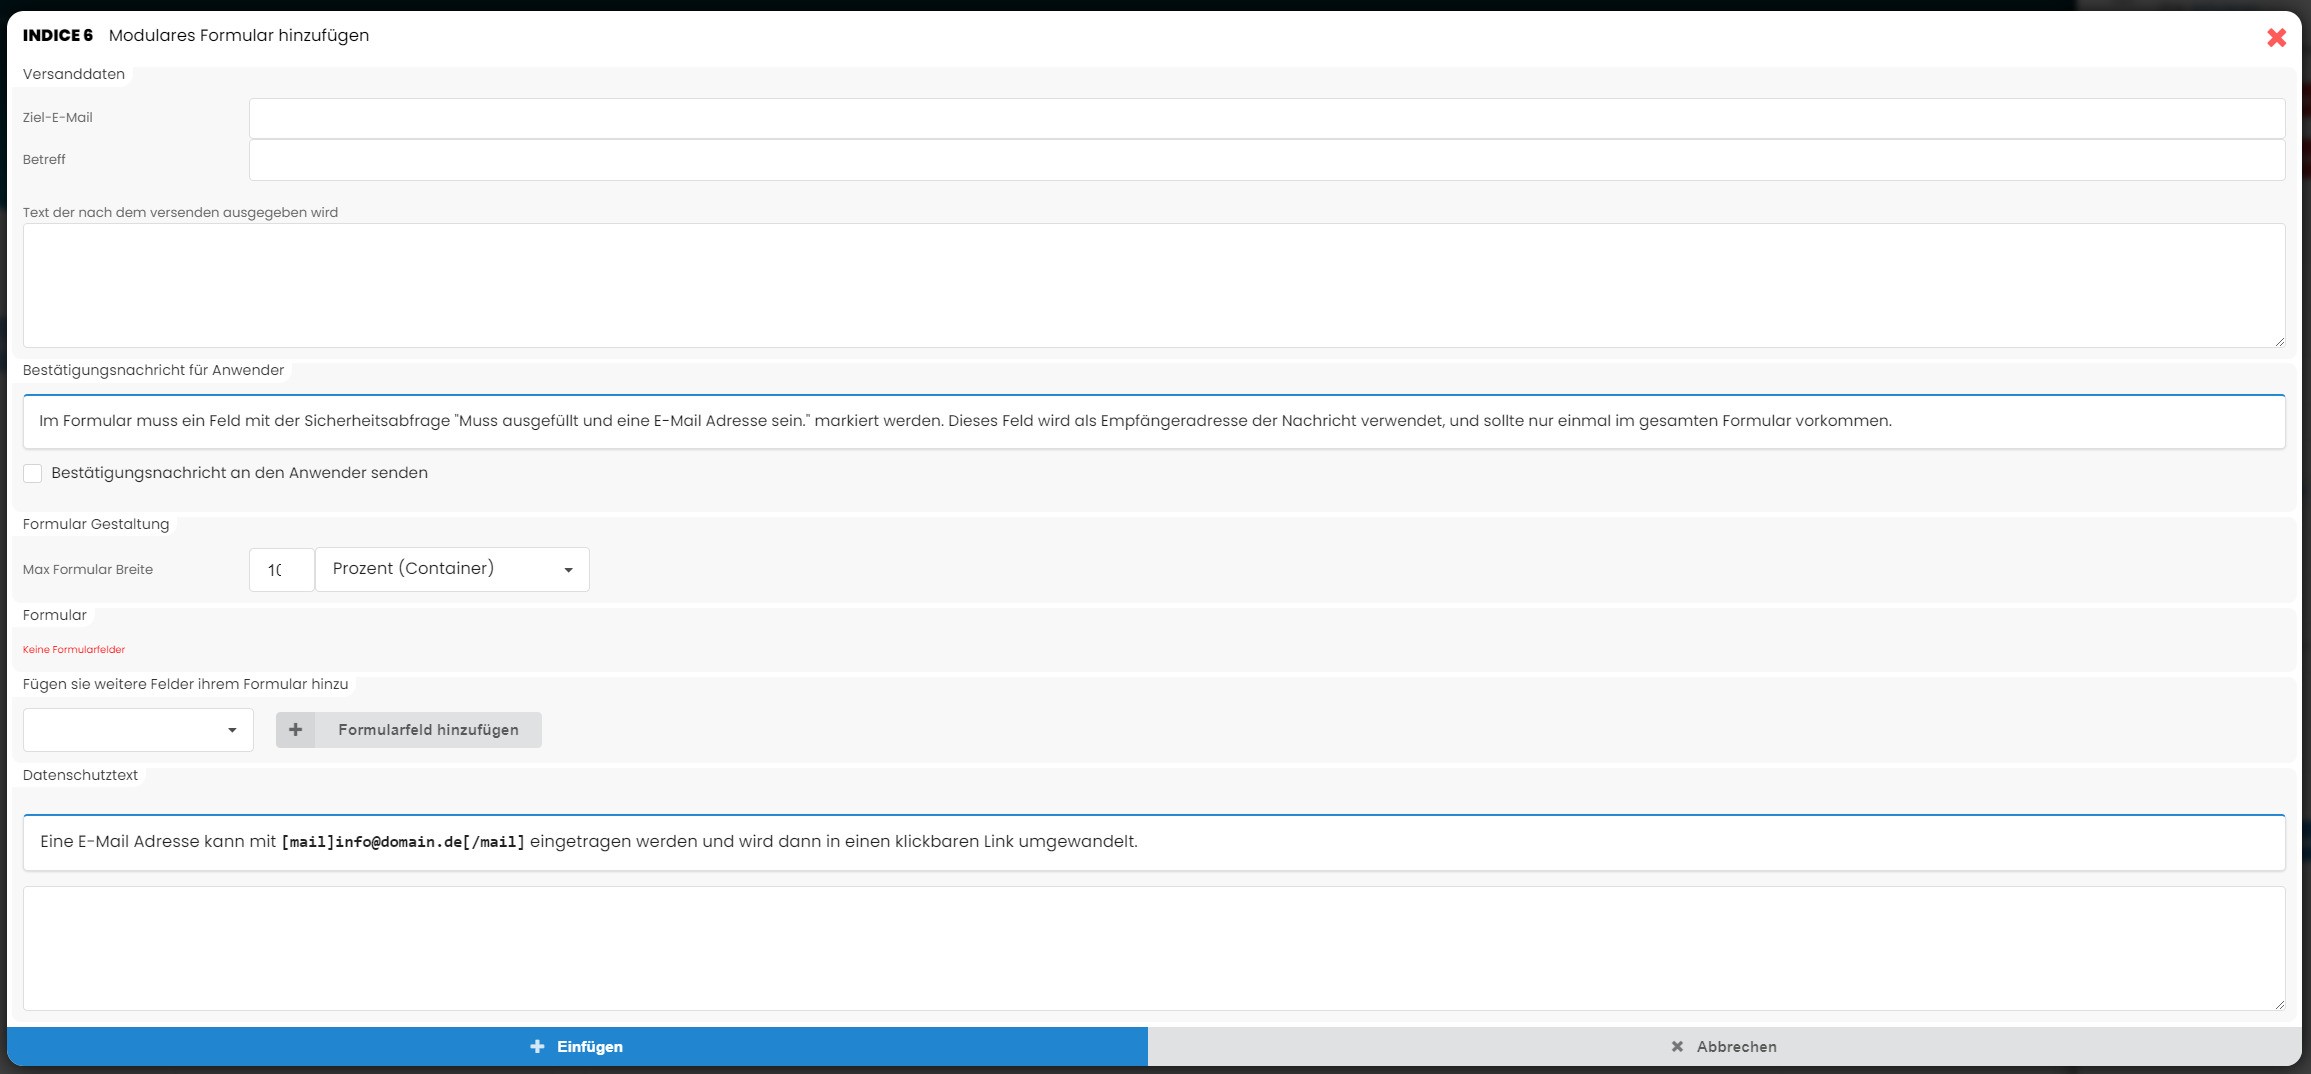This screenshot has height=1074, width=2311.
Task: Enable Bestätigungsnachricht an den Anwender senden checkbox
Action: [x=33, y=473]
